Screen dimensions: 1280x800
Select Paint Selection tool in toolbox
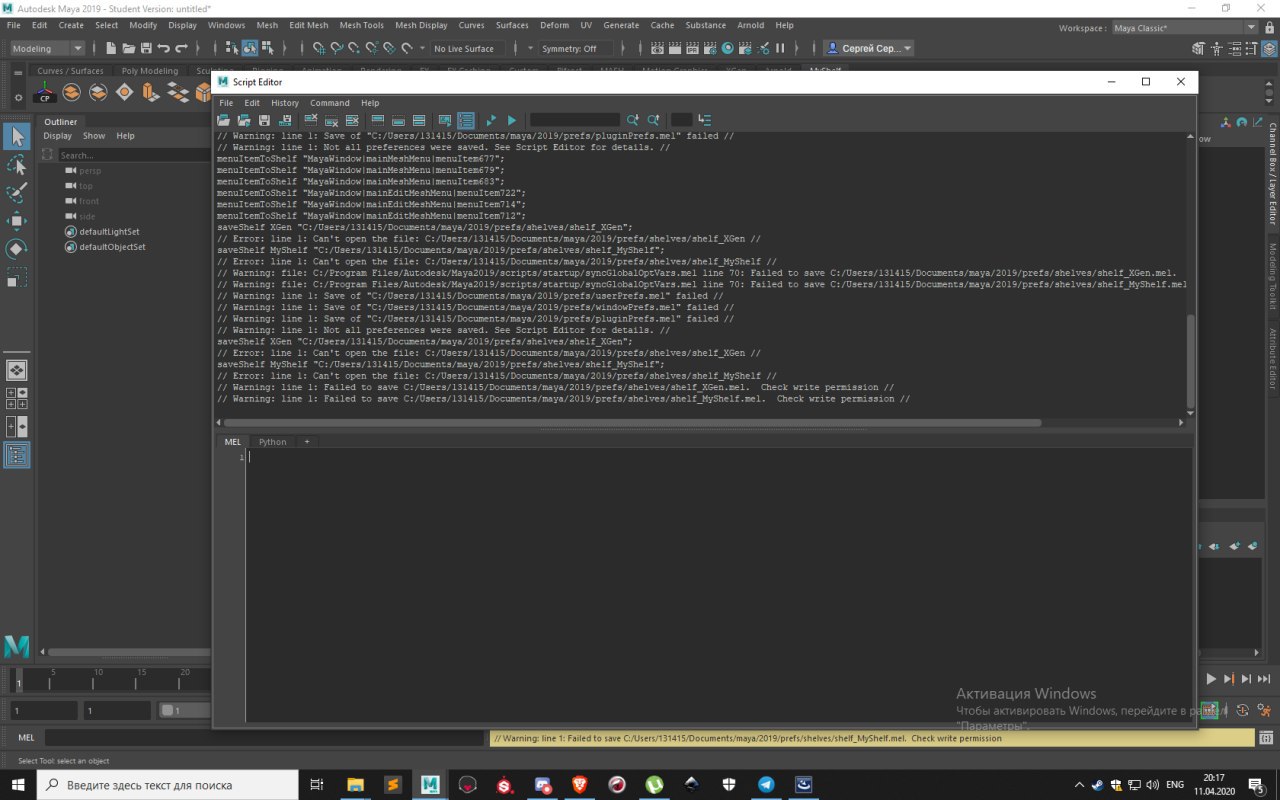17,192
